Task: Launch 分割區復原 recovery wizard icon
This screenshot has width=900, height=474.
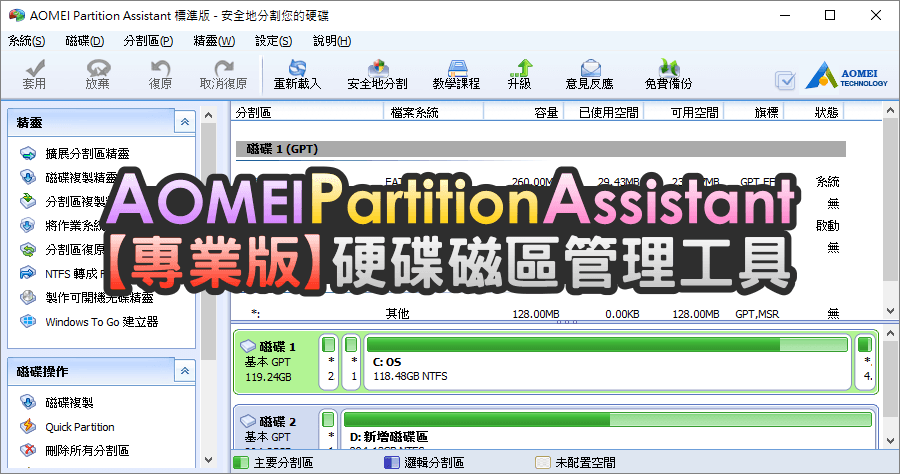Action: [28, 249]
